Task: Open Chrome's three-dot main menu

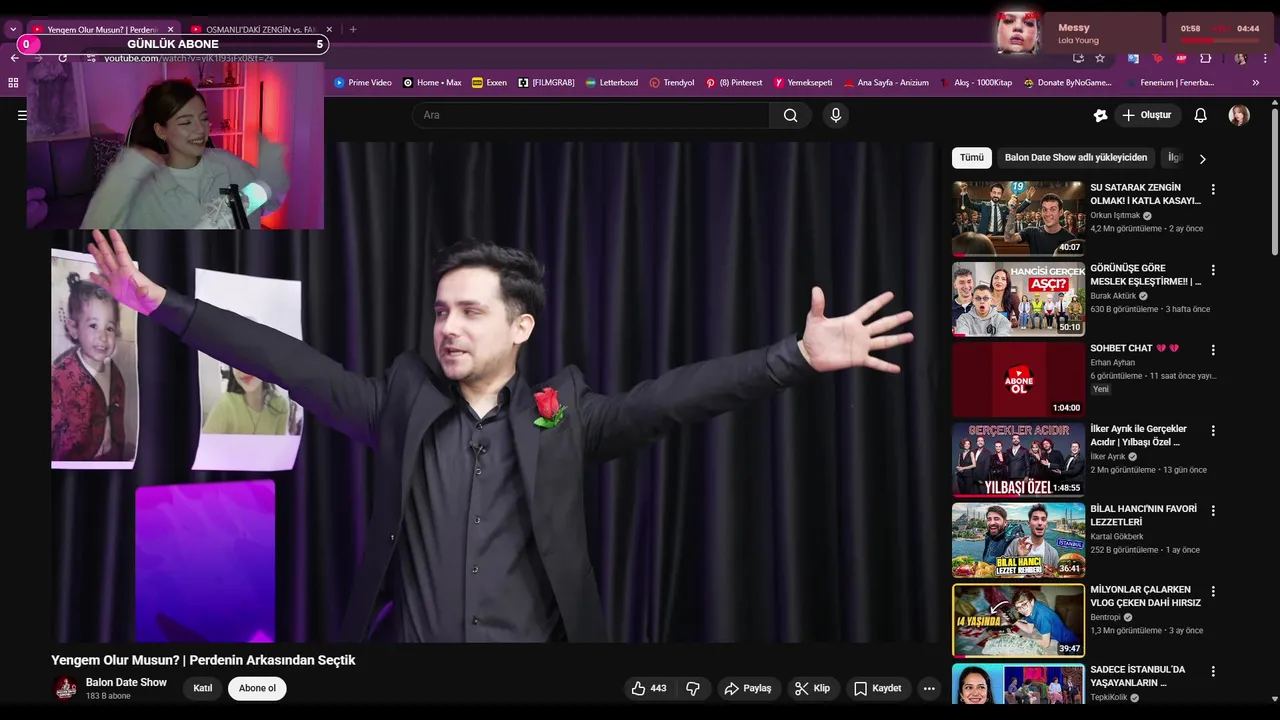Action: (1264, 58)
